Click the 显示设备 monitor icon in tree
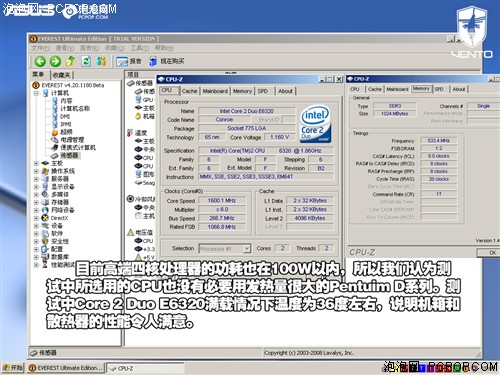The image size is (500, 375). tap(45, 187)
